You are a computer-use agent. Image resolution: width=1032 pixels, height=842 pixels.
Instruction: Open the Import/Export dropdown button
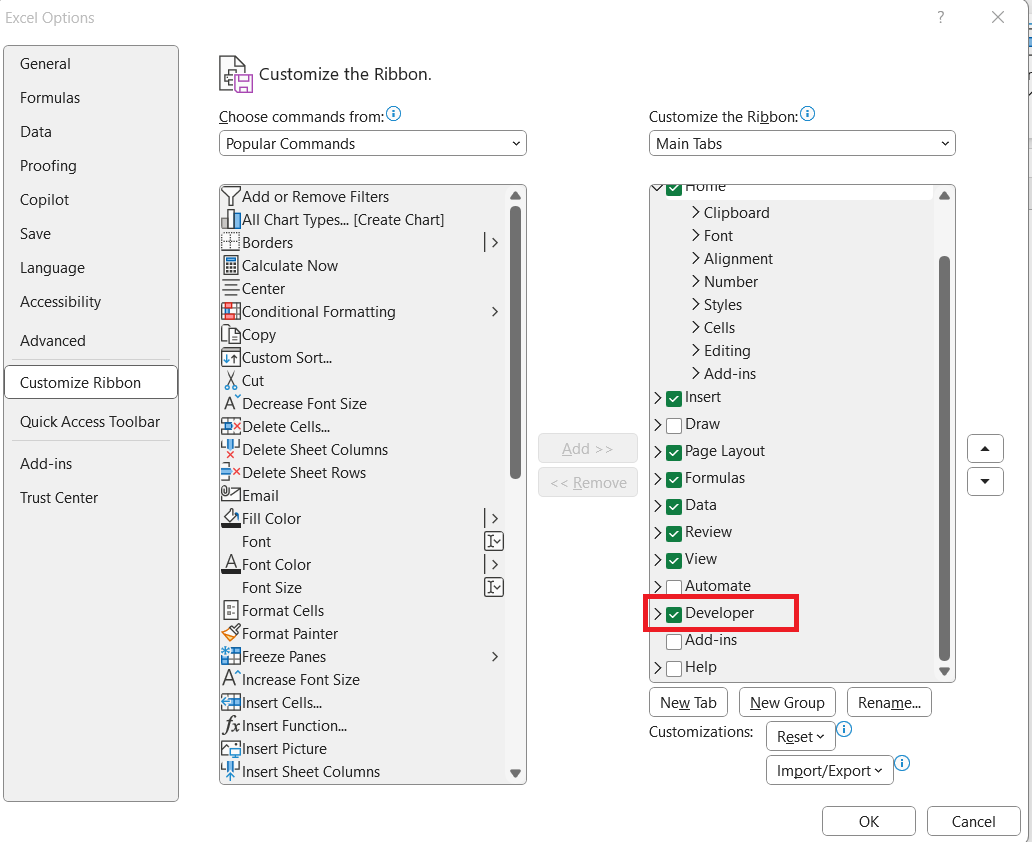point(829,770)
